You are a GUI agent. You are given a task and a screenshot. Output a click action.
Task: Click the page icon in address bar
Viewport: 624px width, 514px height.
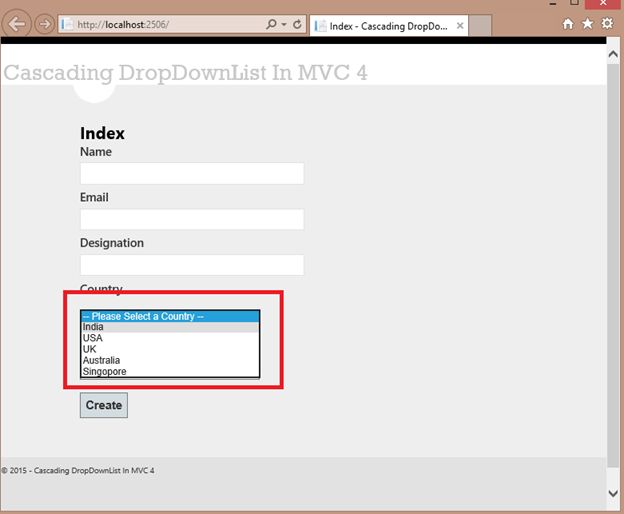[67, 24]
